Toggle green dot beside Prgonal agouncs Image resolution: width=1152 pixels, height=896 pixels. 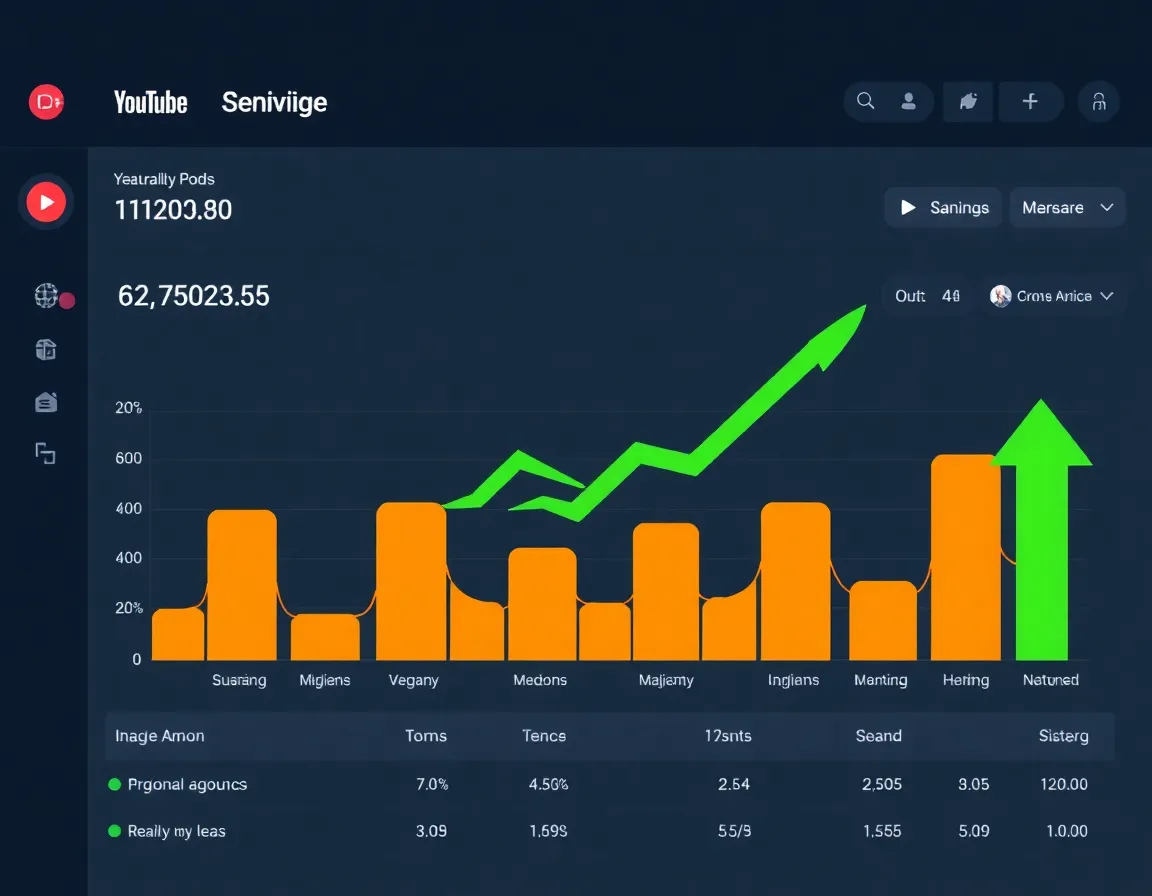point(115,784)
